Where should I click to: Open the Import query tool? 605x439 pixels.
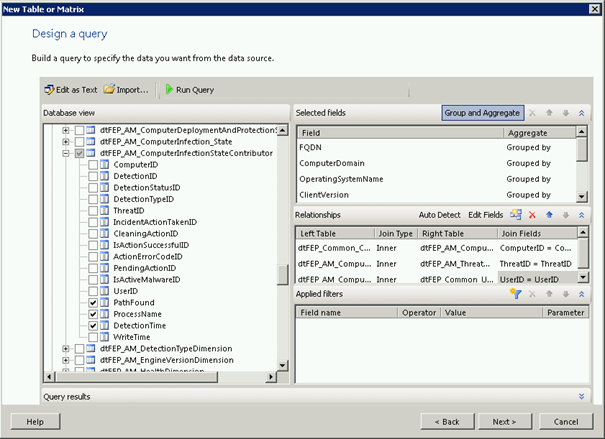pyautogui.click(x=125, y=89)
